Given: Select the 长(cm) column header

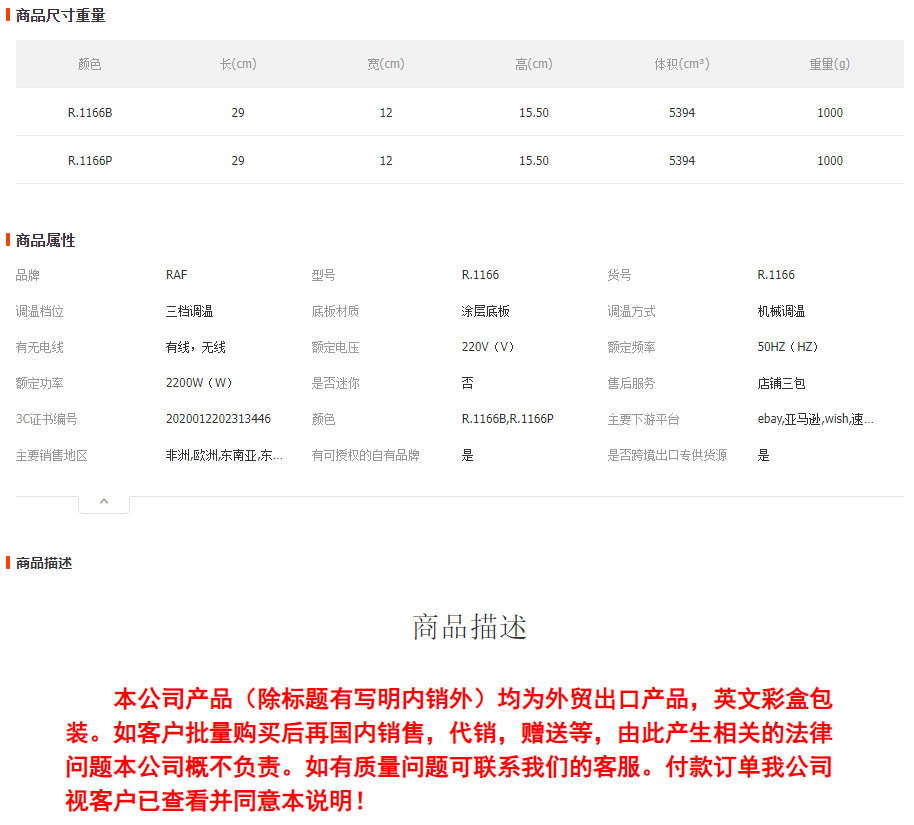Looking at the screenshot, I should coord(238,63).
